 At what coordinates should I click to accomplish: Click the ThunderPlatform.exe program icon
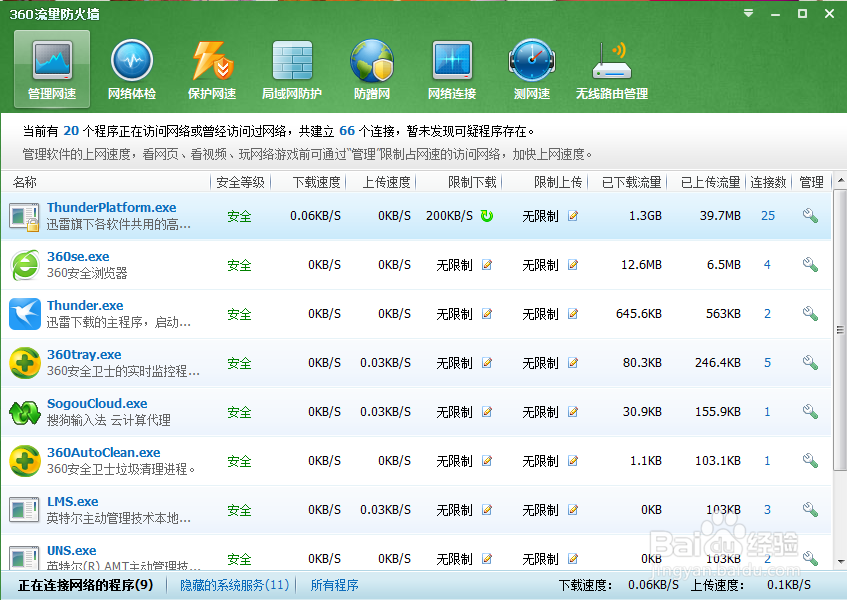pyautogui.click(x=25, y=217)
